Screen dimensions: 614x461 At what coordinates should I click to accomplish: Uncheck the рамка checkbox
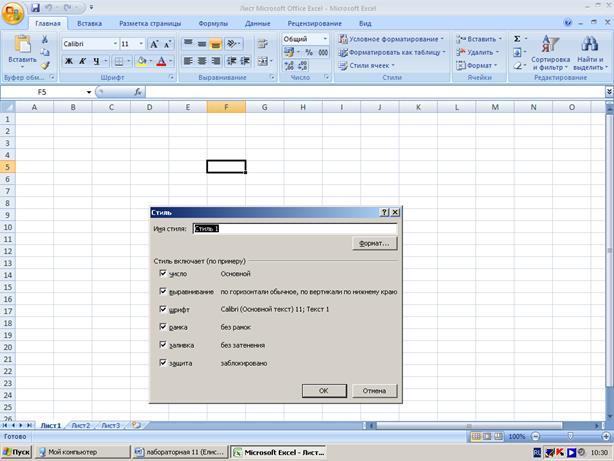[163, 327]
